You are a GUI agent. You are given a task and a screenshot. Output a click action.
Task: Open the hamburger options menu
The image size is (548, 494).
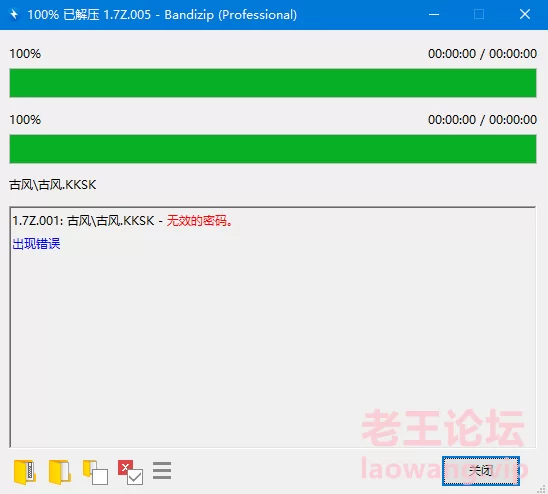(162, 471)
